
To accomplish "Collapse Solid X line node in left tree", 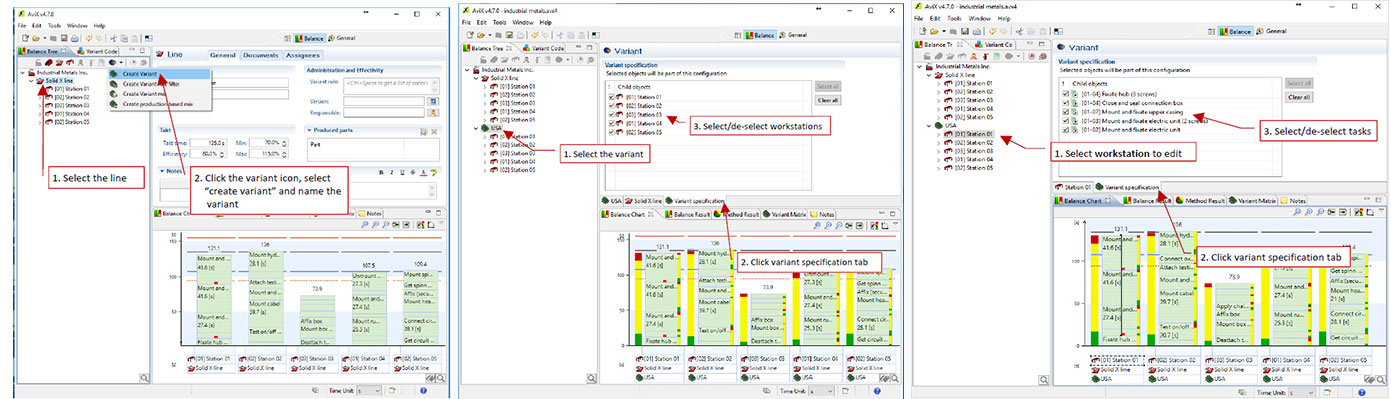I will [31, 80].
